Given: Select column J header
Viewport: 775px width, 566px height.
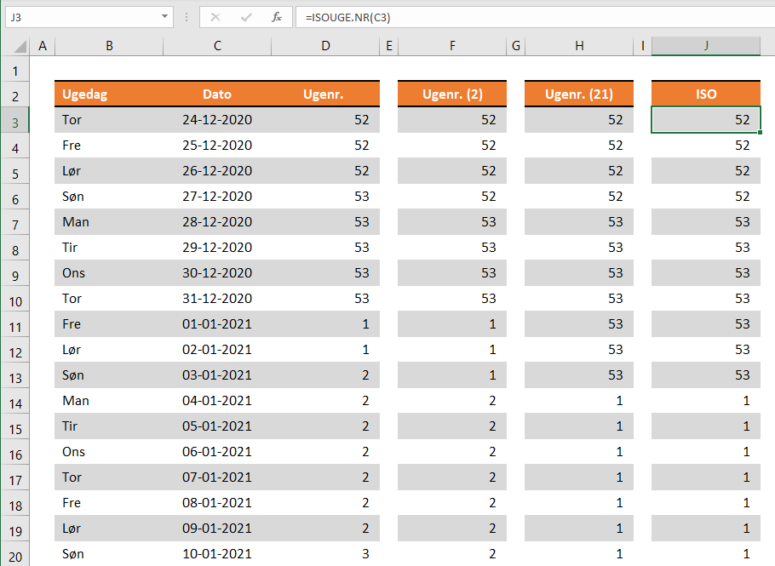Looking at the screenshot, I should [706, 46].
